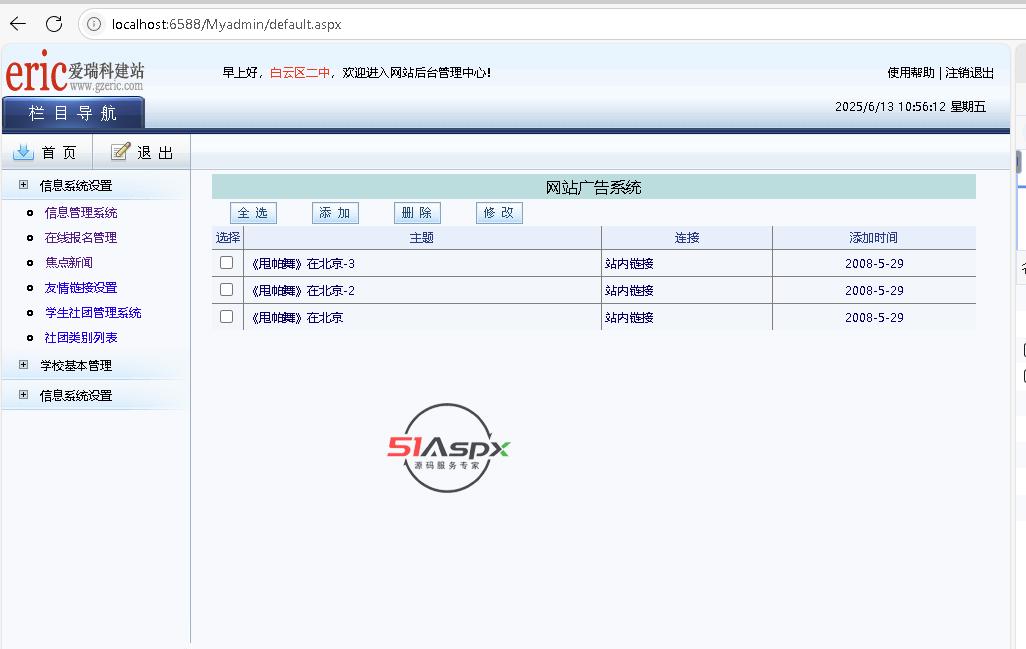Click the 注销退出 logout link

click(970, 73)
